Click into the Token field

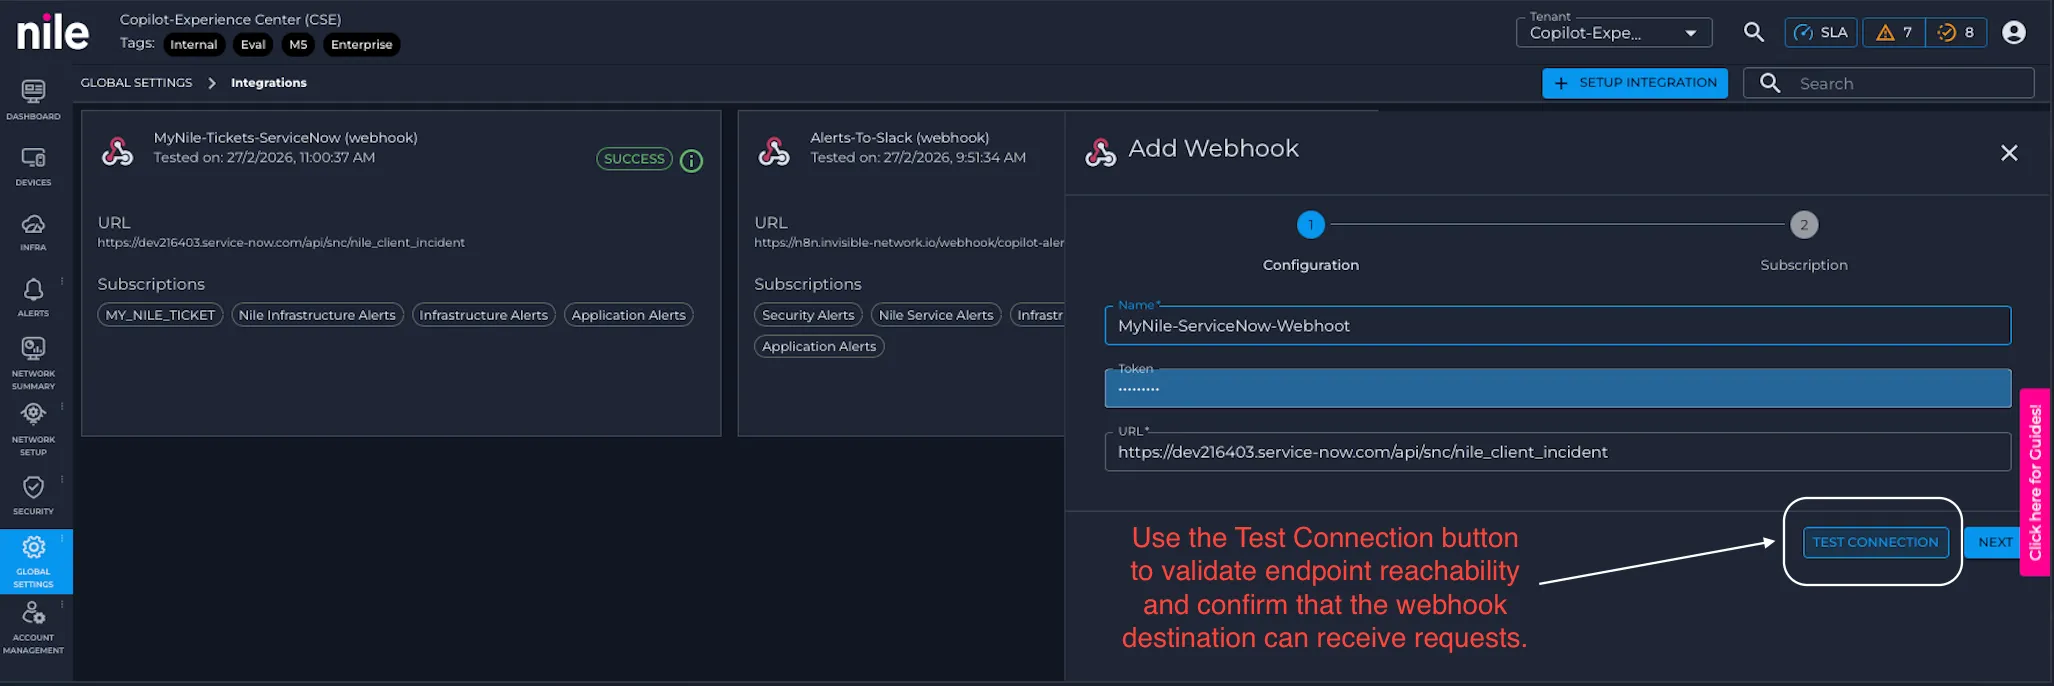(1557, 388)
